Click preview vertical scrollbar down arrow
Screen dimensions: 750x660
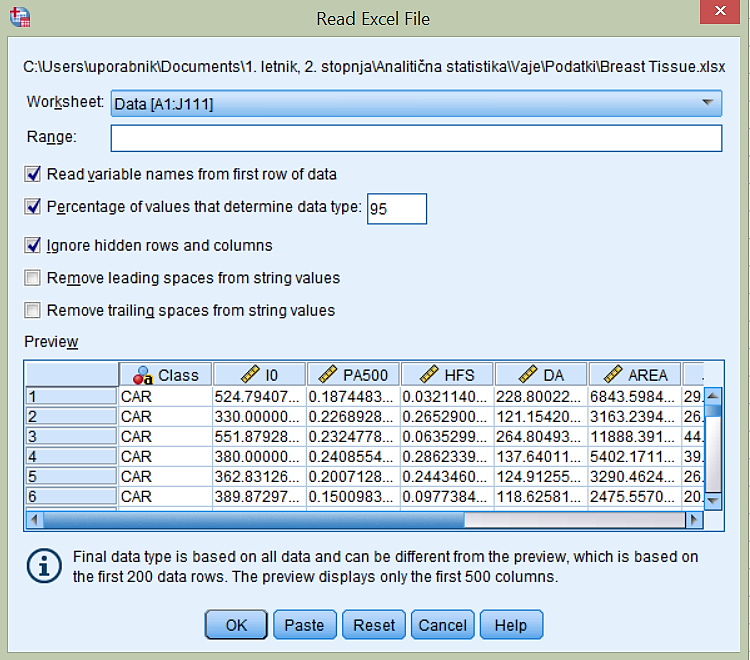click(x=713, y=501)
